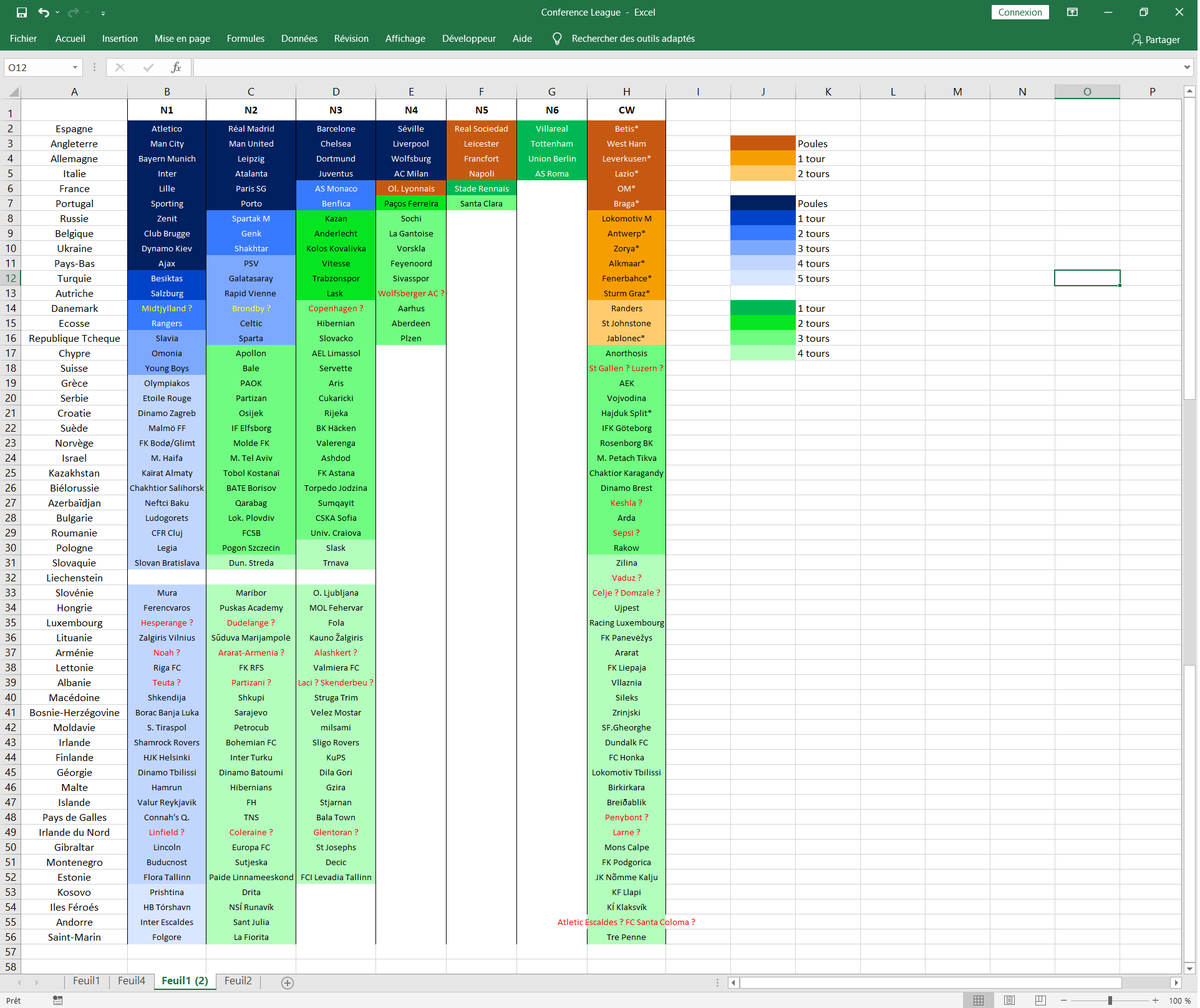Select the Wolfsberger AC ? cell
This screenshot has height=1008, width=1200.
(x=411, y=293)
